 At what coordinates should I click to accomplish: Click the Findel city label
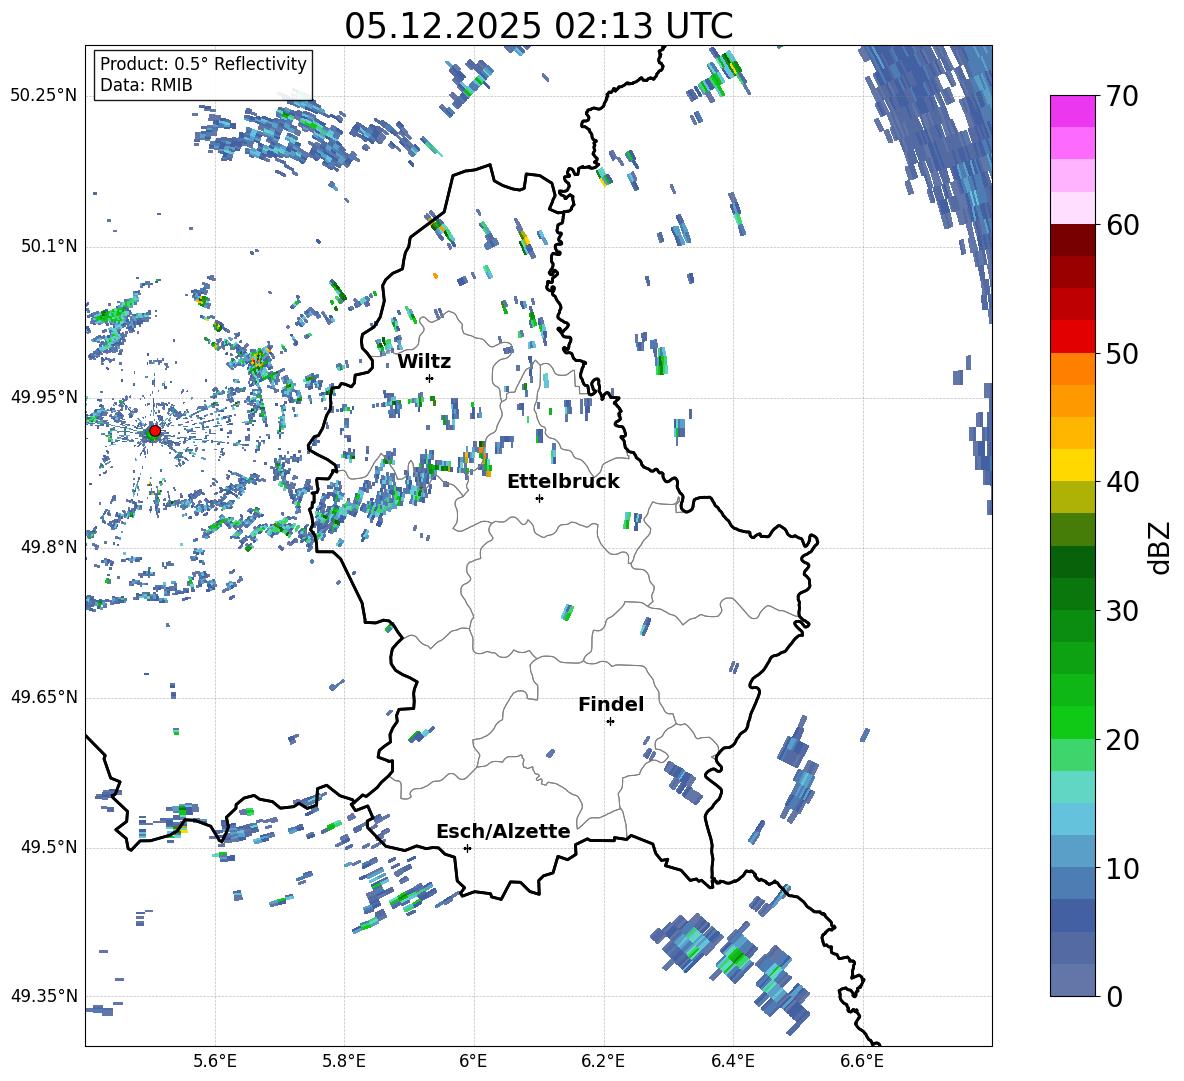click(611, 704)
